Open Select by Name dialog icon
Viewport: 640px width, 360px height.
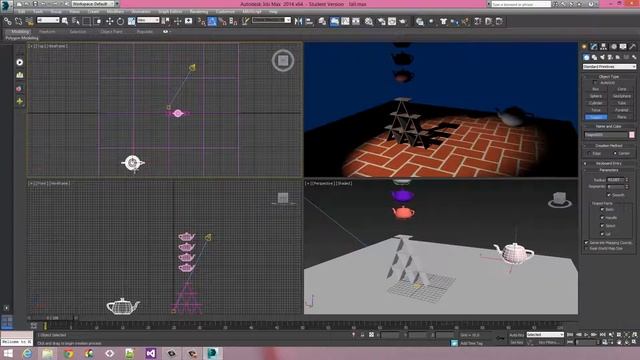pos(76,21)
